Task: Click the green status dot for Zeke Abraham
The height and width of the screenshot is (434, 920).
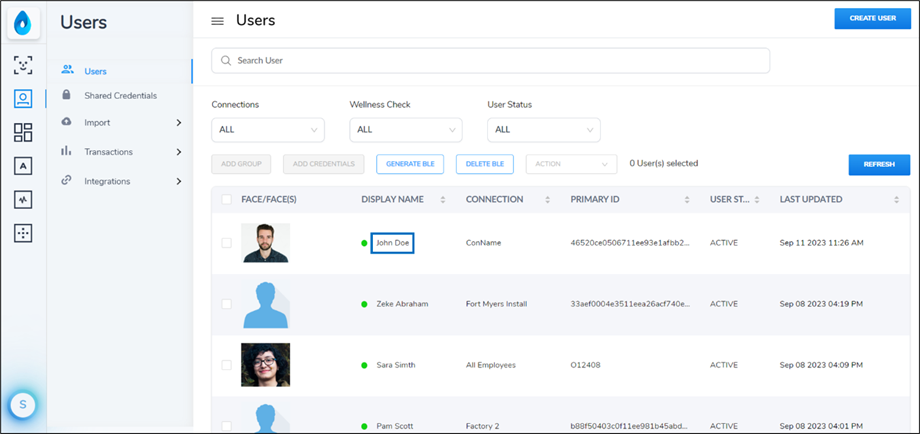Action: tap(364, 304)
